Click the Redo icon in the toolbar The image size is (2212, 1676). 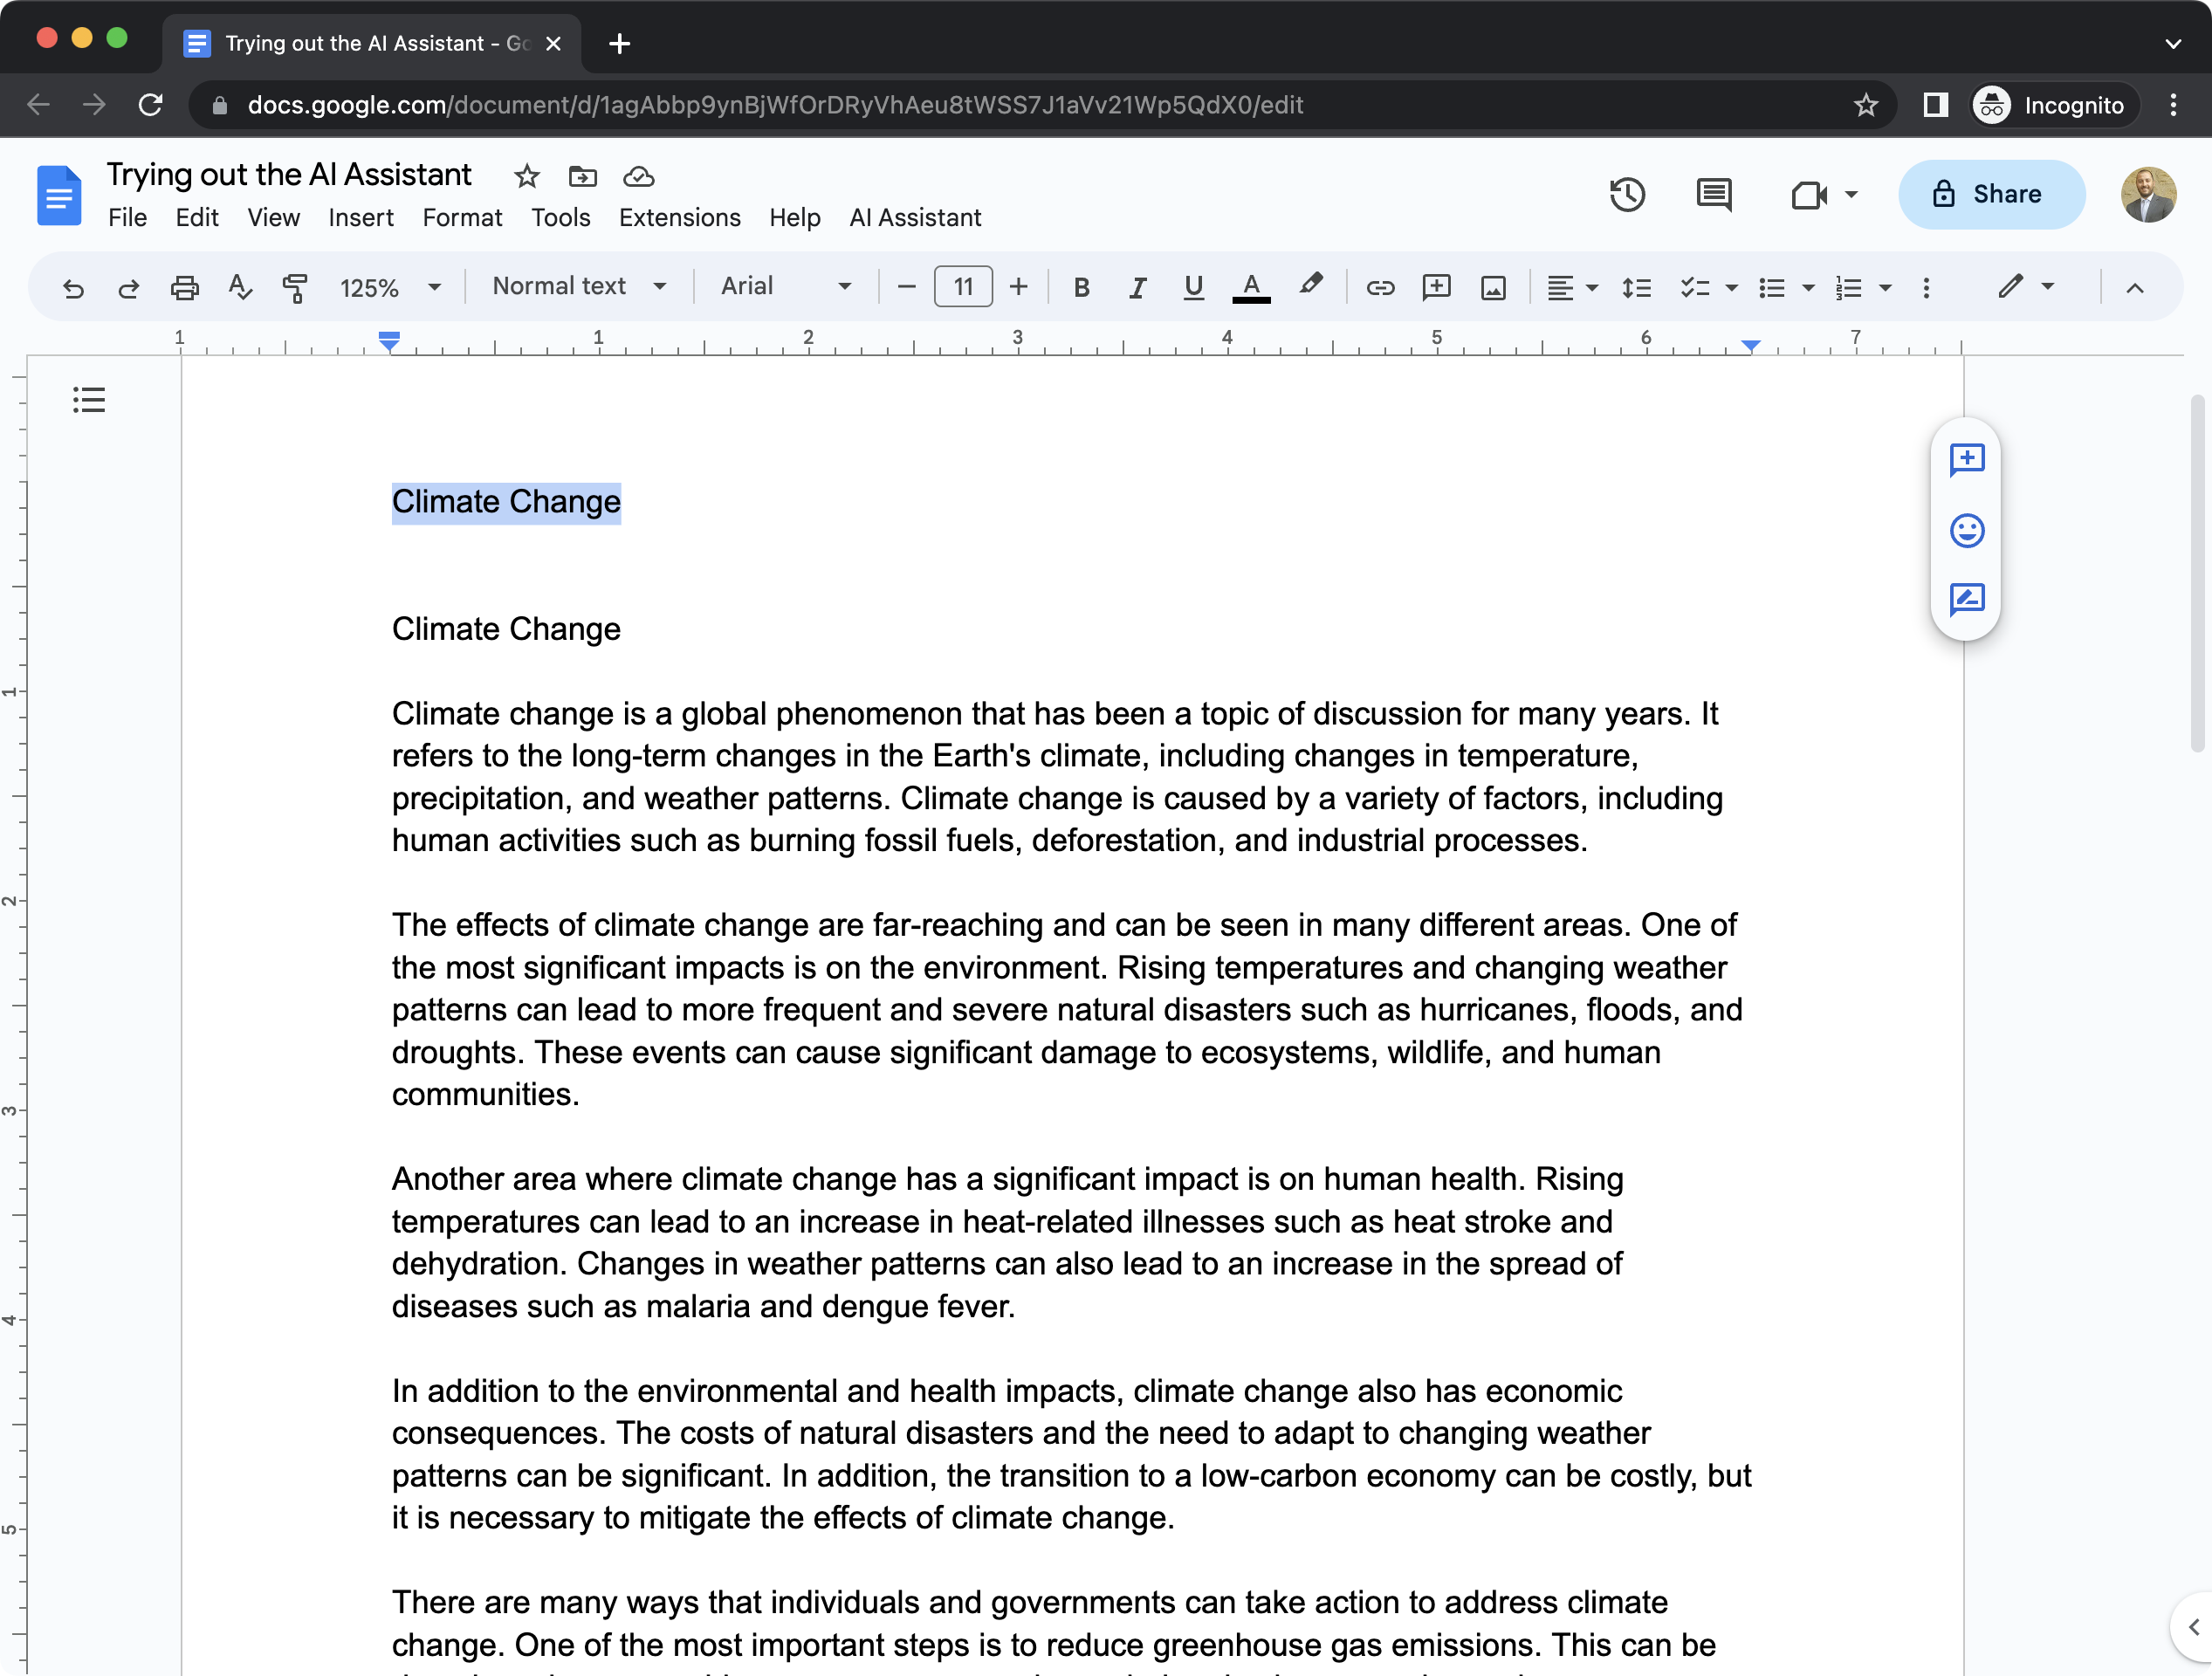[128, 288]
